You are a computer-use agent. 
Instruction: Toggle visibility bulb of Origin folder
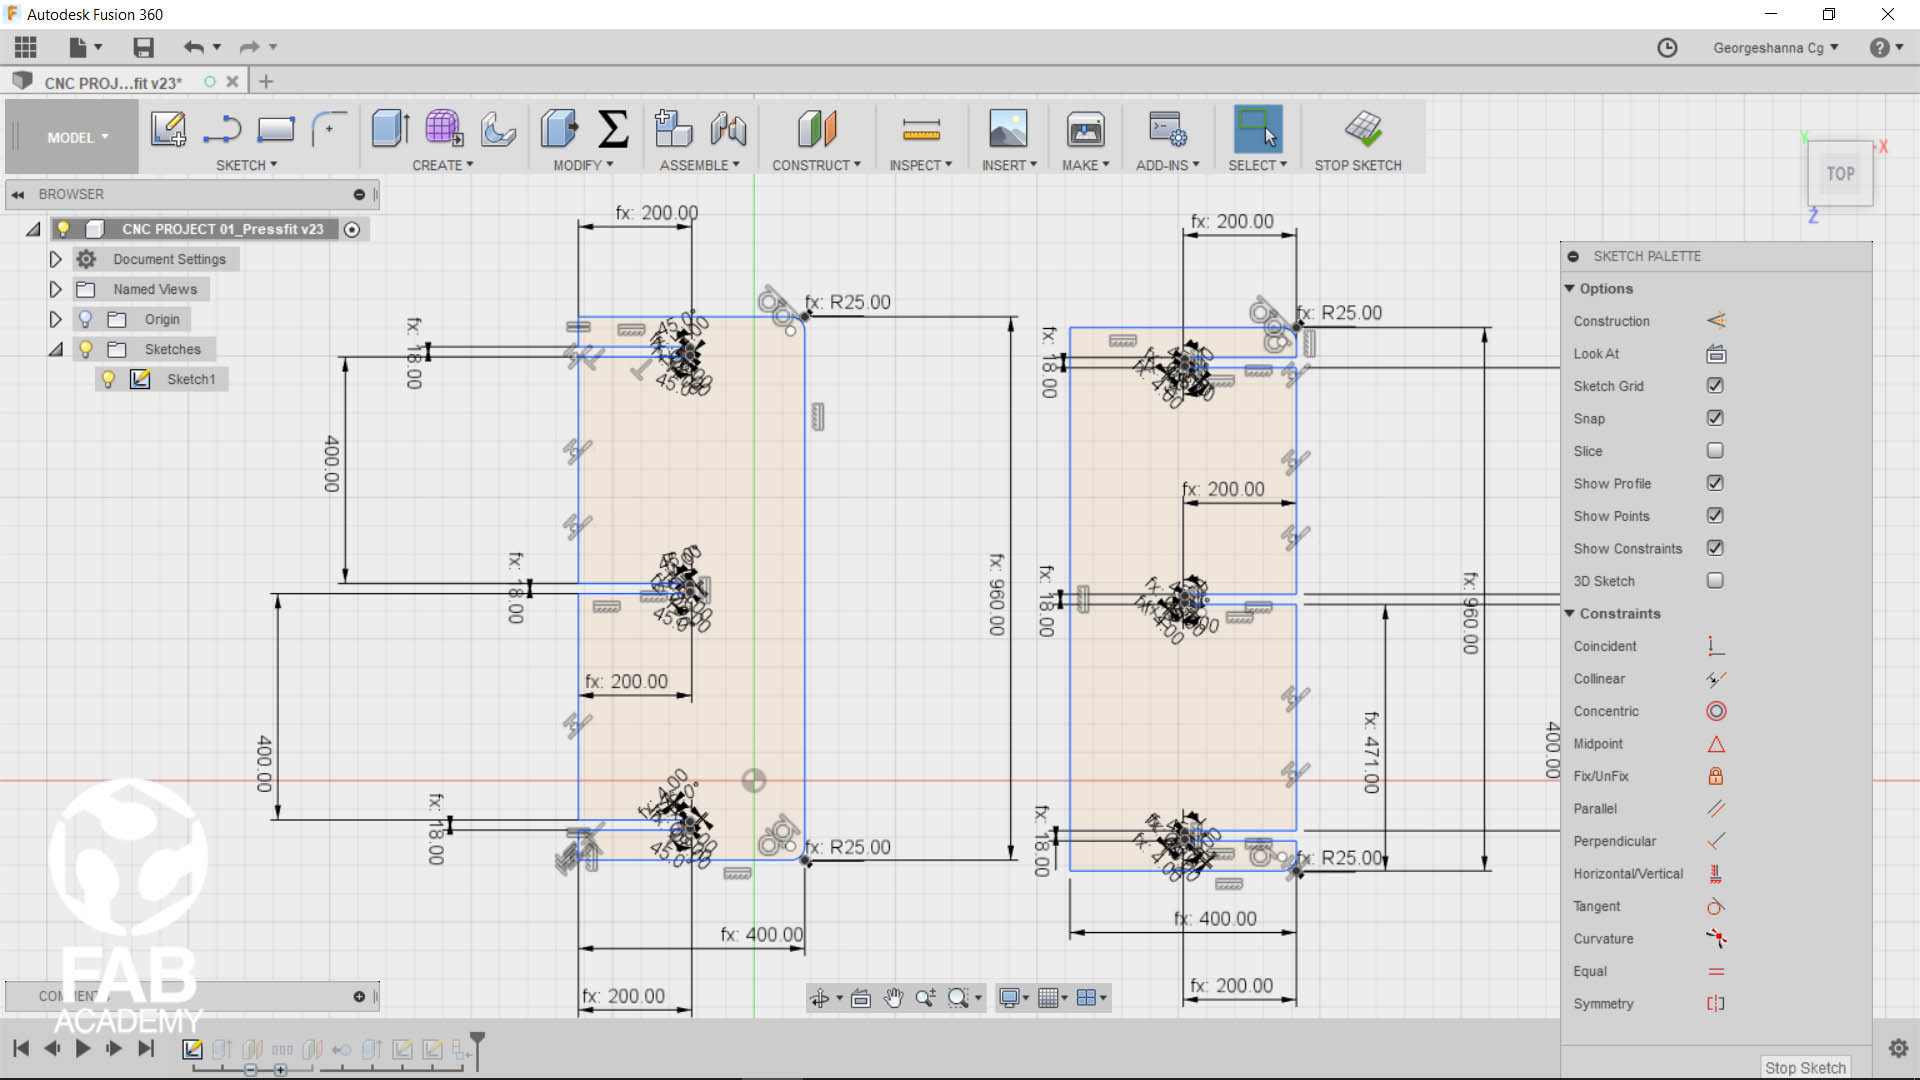click(85, 319)
